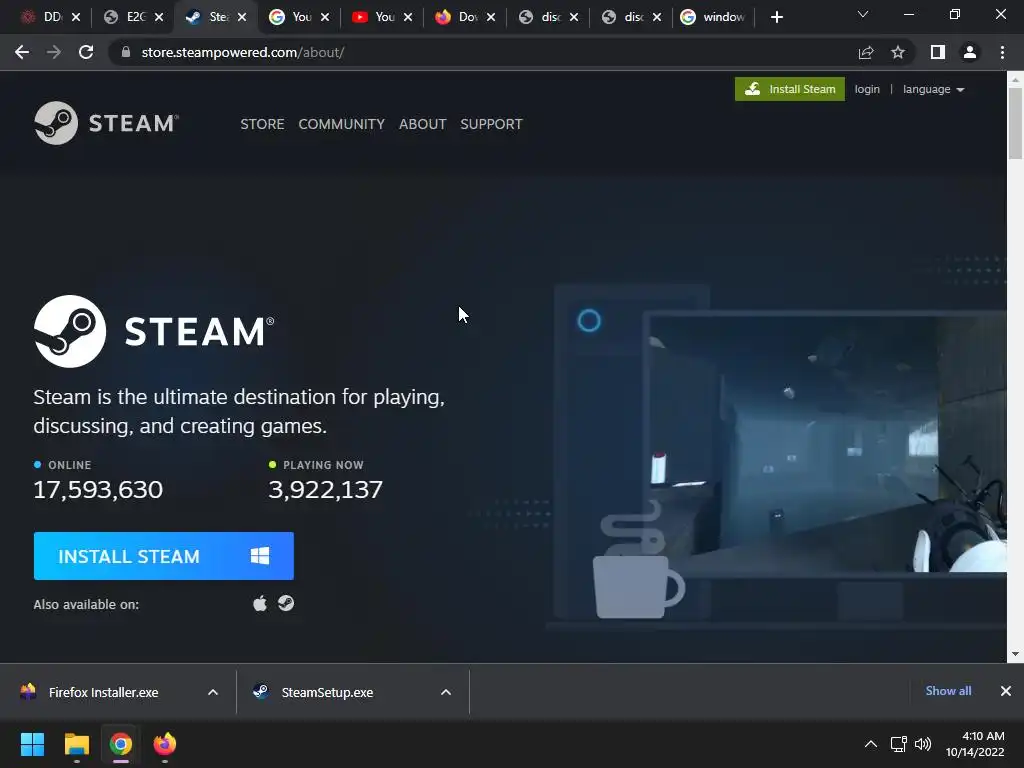Close the YouTube tab

pyautogui.click(x=408, y=17)
